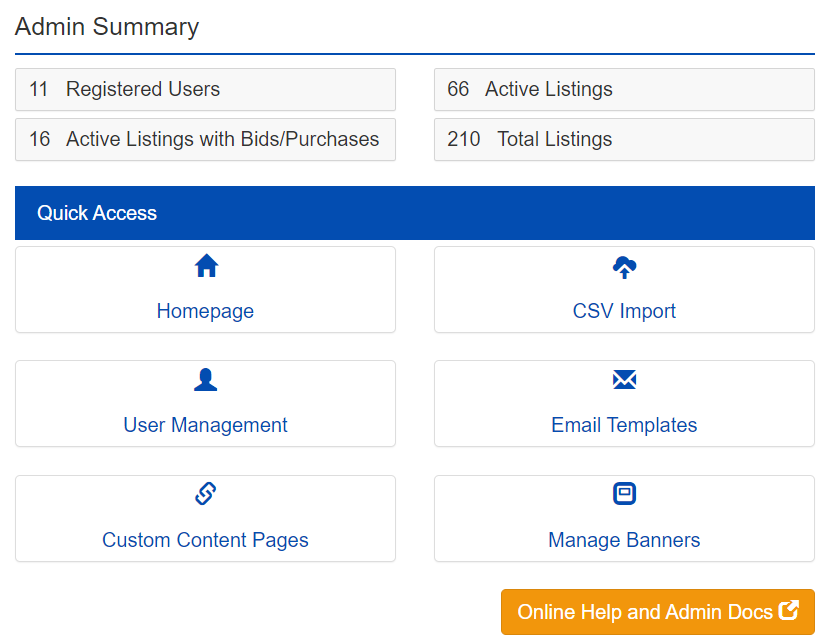Click the Quick Access header bar

pos(415,213)
